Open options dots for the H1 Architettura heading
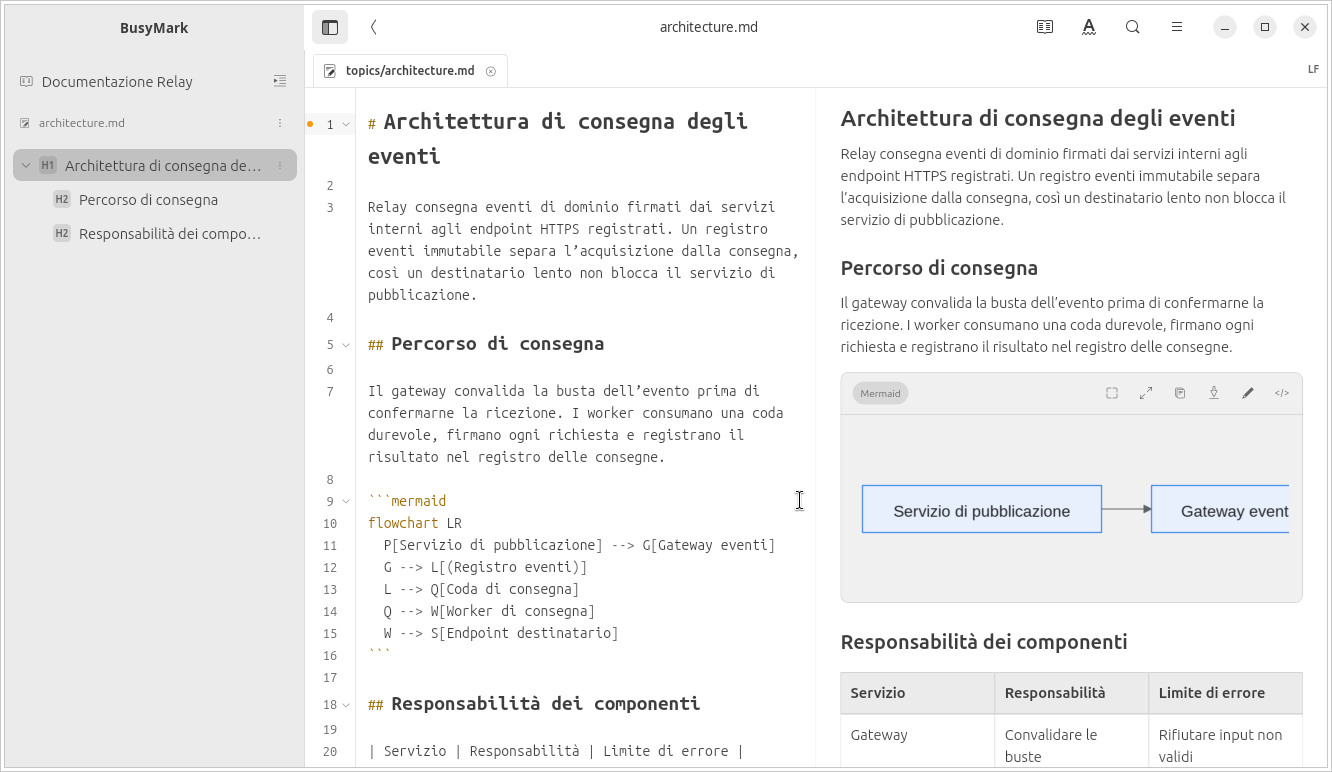This screenshot has height=772, width=1332. pos(280,165)
